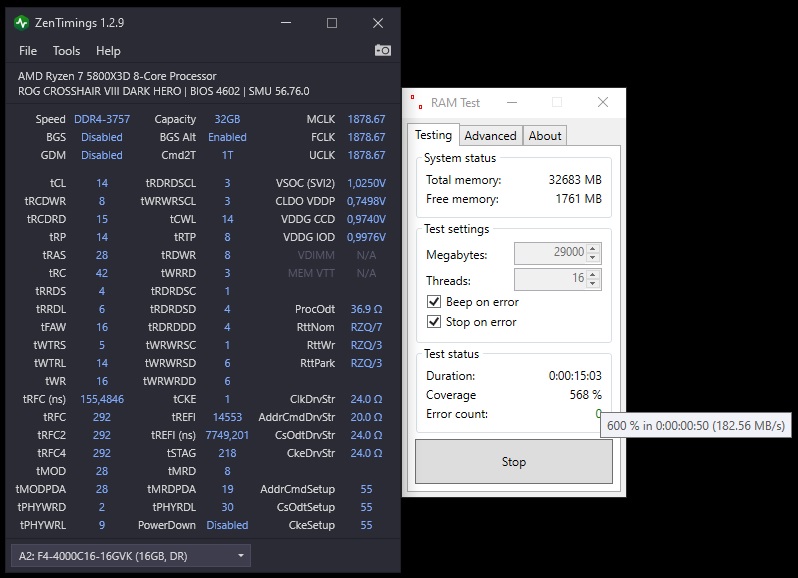Viewport: 798px width, 578px height.
Task: Click the ROG CROSSHAIR VIII DARK HERO BIOS line
Action: tap(163, 91)
